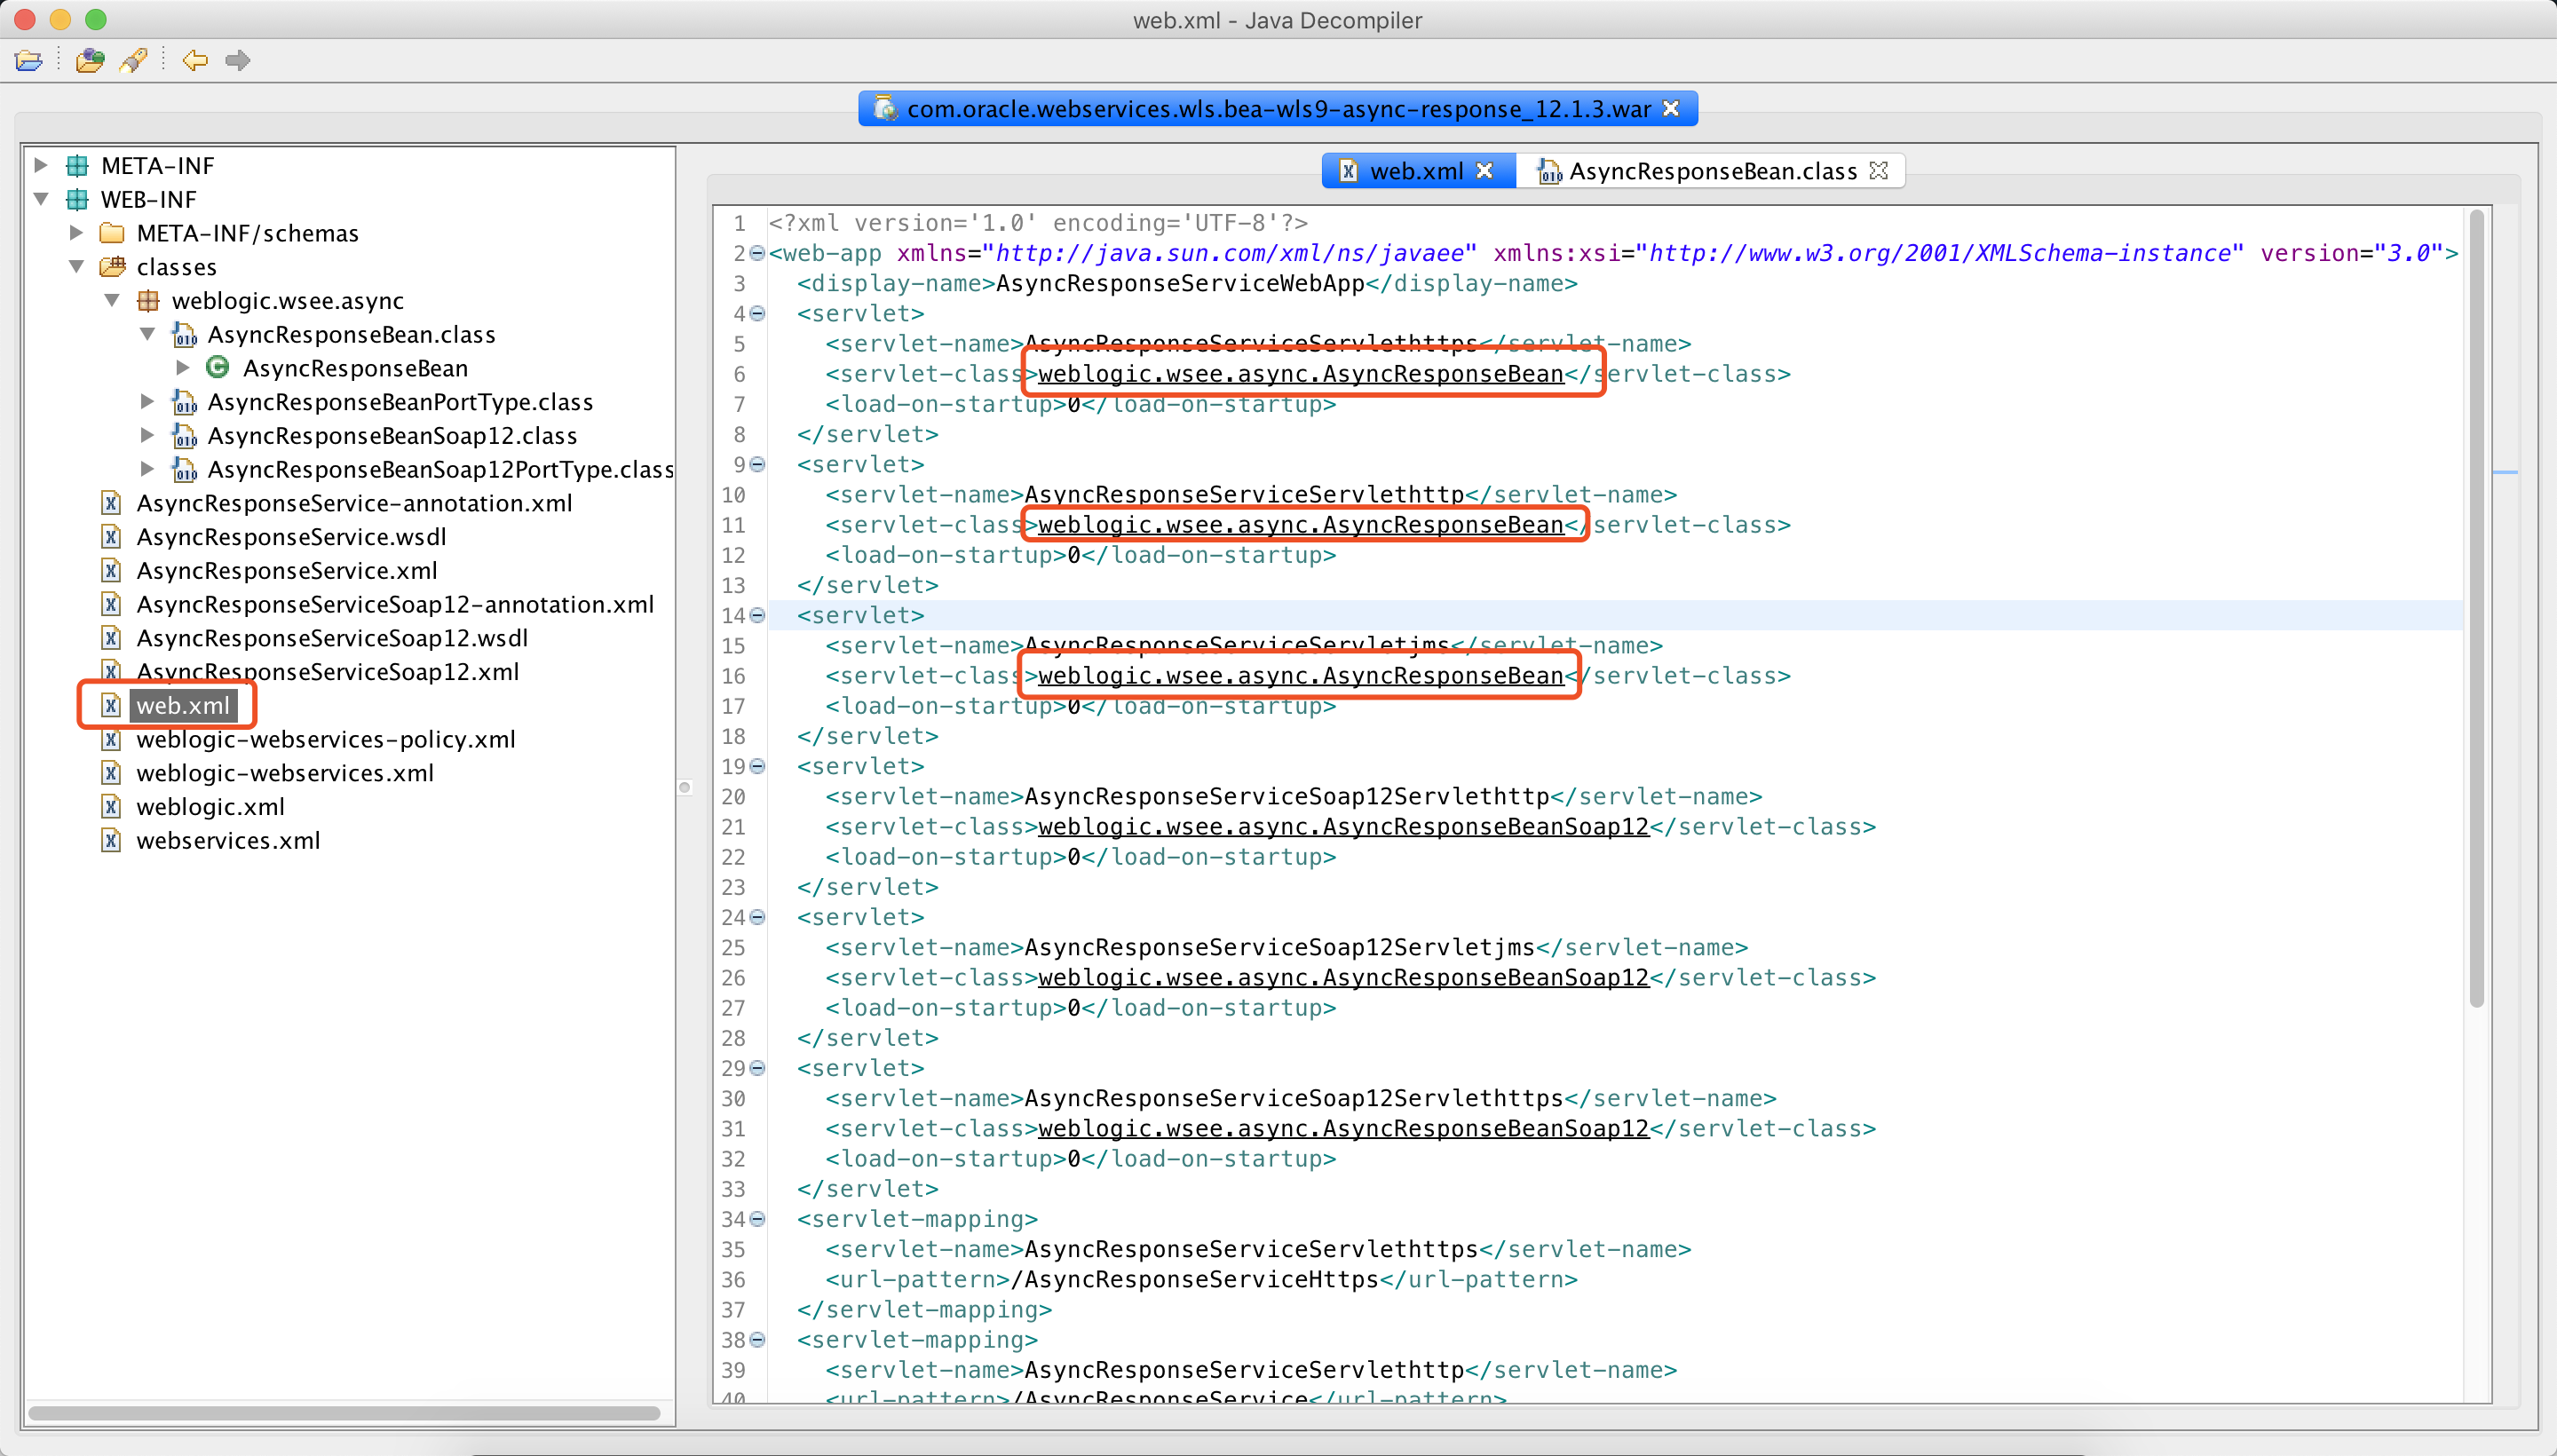Image resolution: width=2557 pixels, height=1456 pixels.
Task: Close the web.xml tab
Action: click(x=1486, y=170)
